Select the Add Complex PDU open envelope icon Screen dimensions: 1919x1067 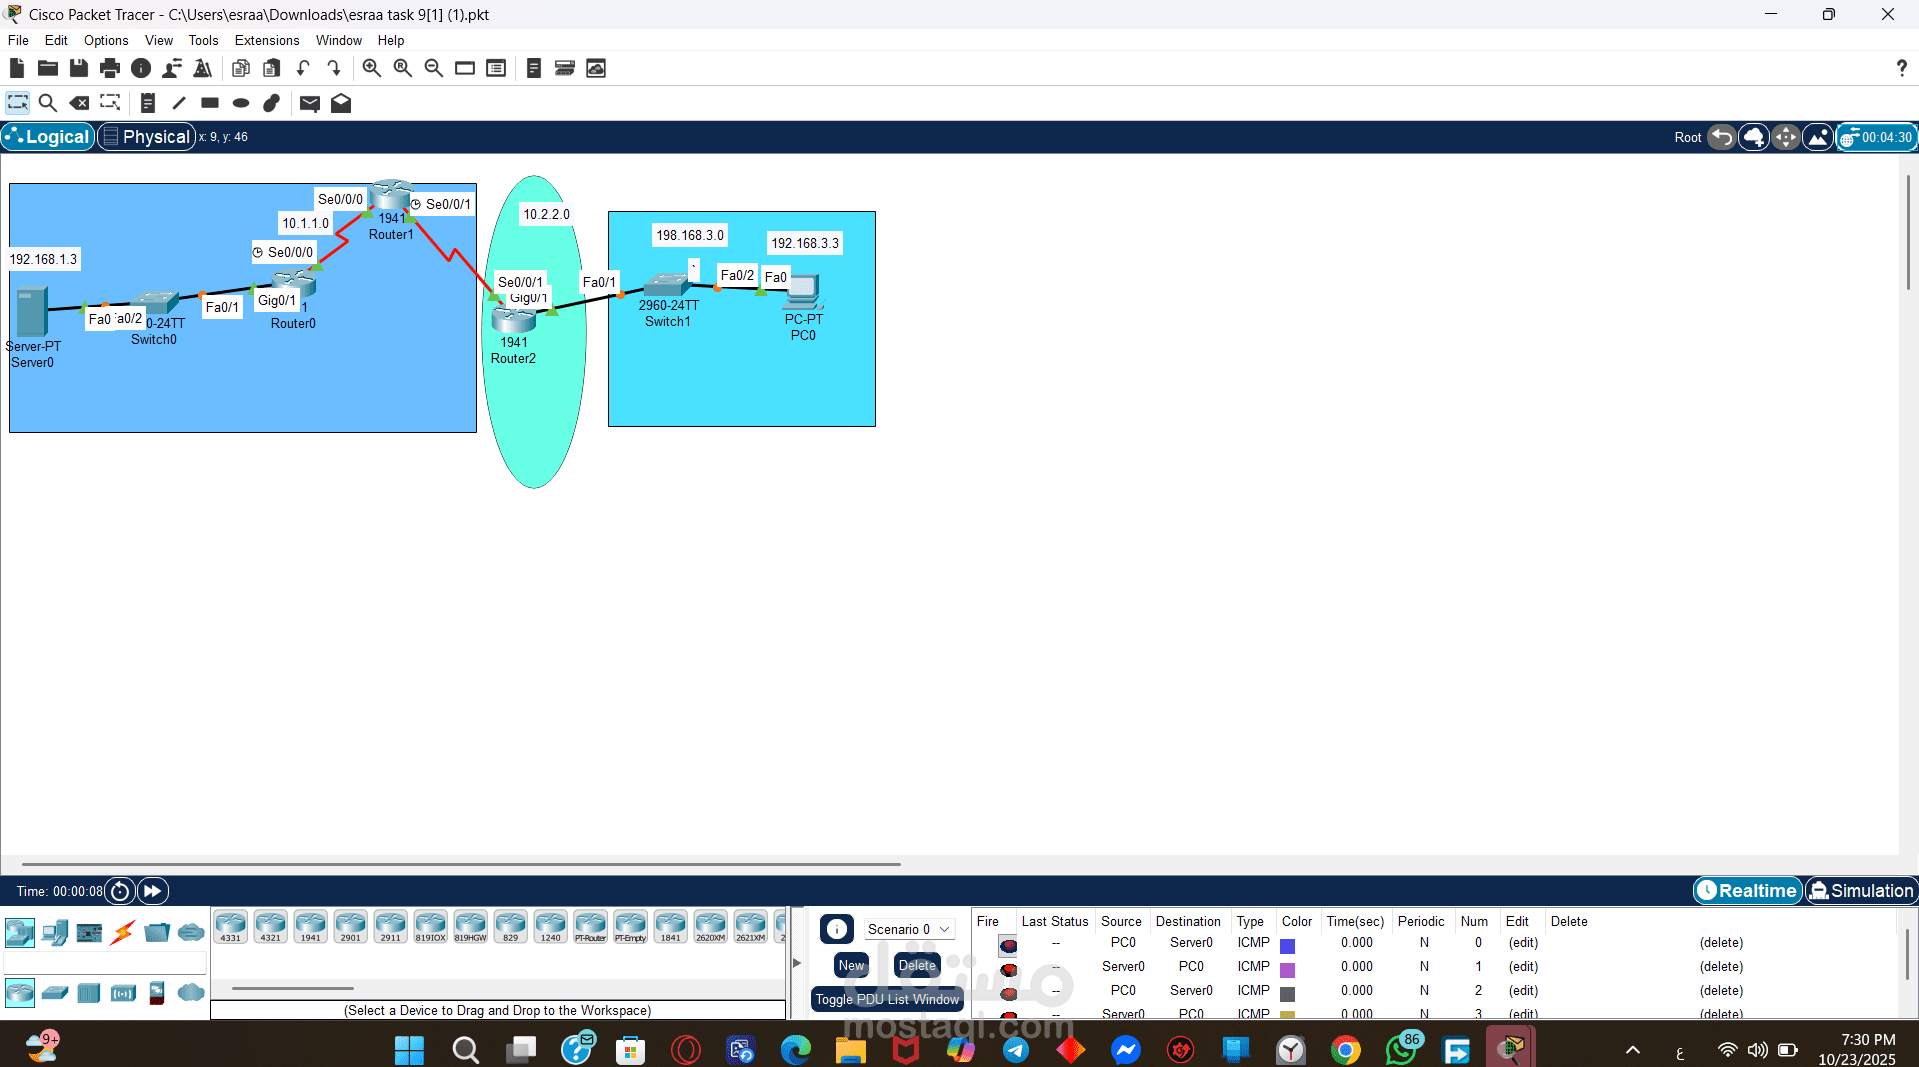tap(341, 103)
